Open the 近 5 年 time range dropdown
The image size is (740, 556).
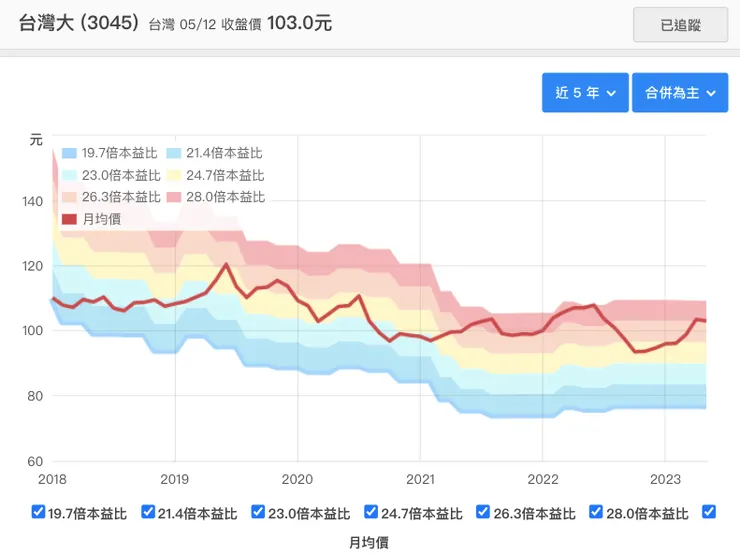(x=585, y=93)
